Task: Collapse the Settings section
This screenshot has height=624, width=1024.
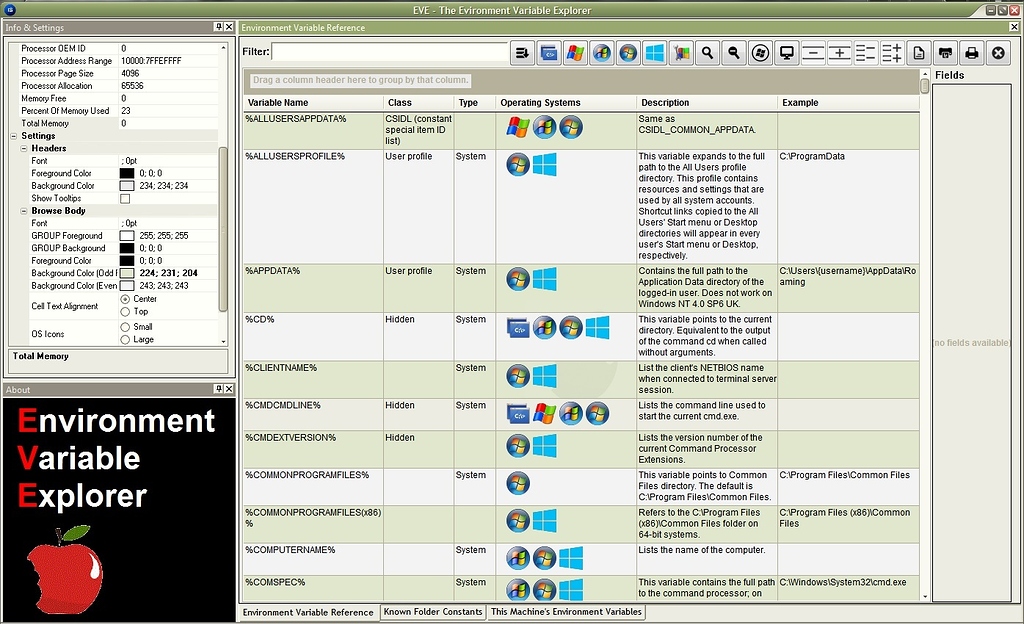Action: tap(13, 136)
